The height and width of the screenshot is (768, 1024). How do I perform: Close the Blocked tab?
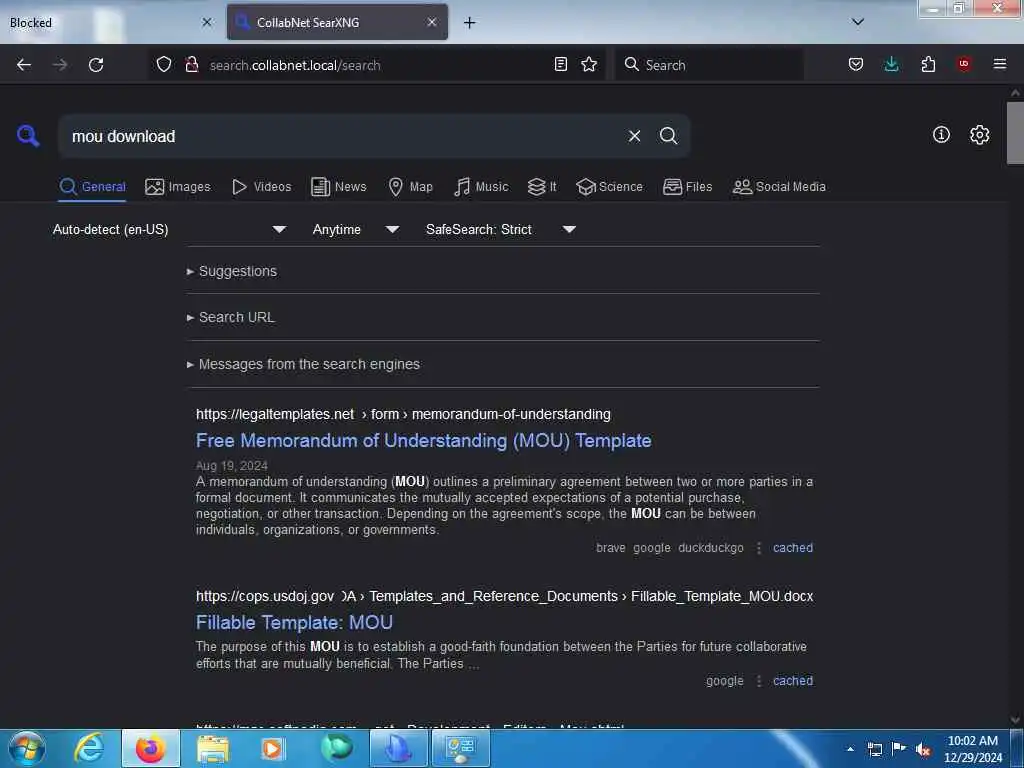point(206,22)
